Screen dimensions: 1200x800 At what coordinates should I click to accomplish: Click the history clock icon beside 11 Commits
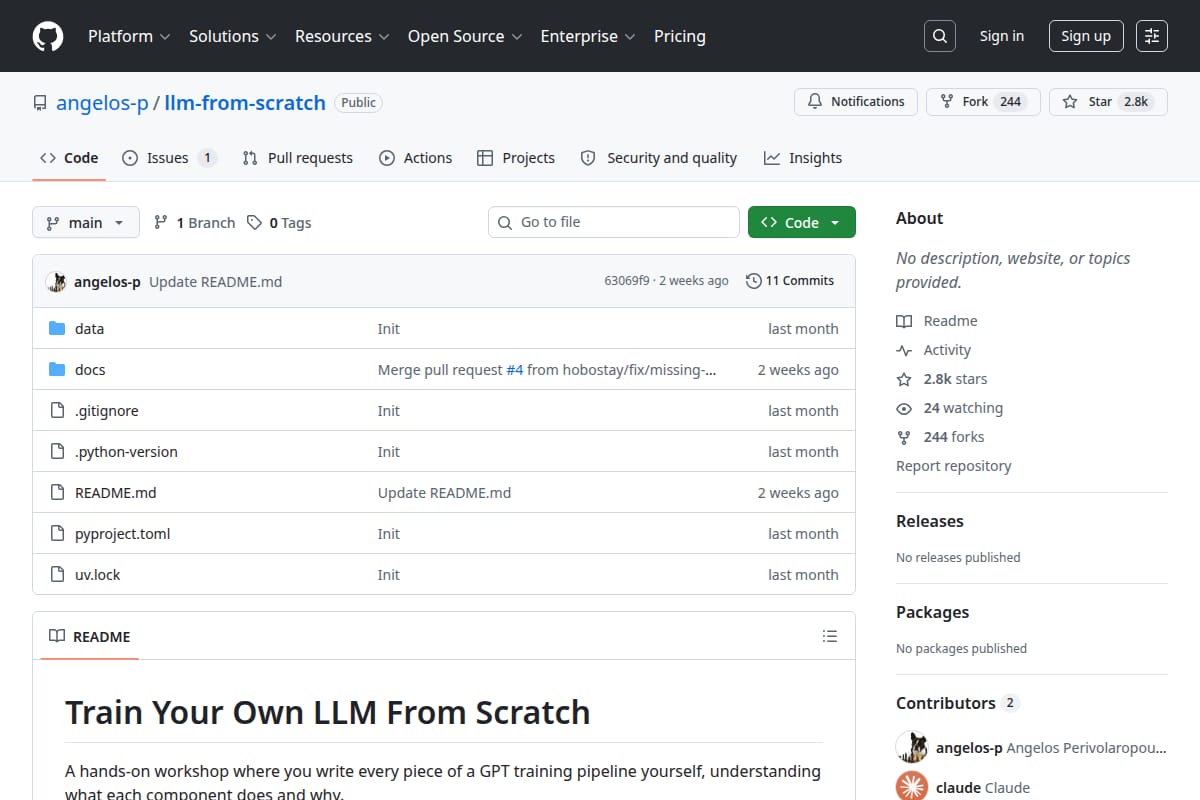pos(754,281)
